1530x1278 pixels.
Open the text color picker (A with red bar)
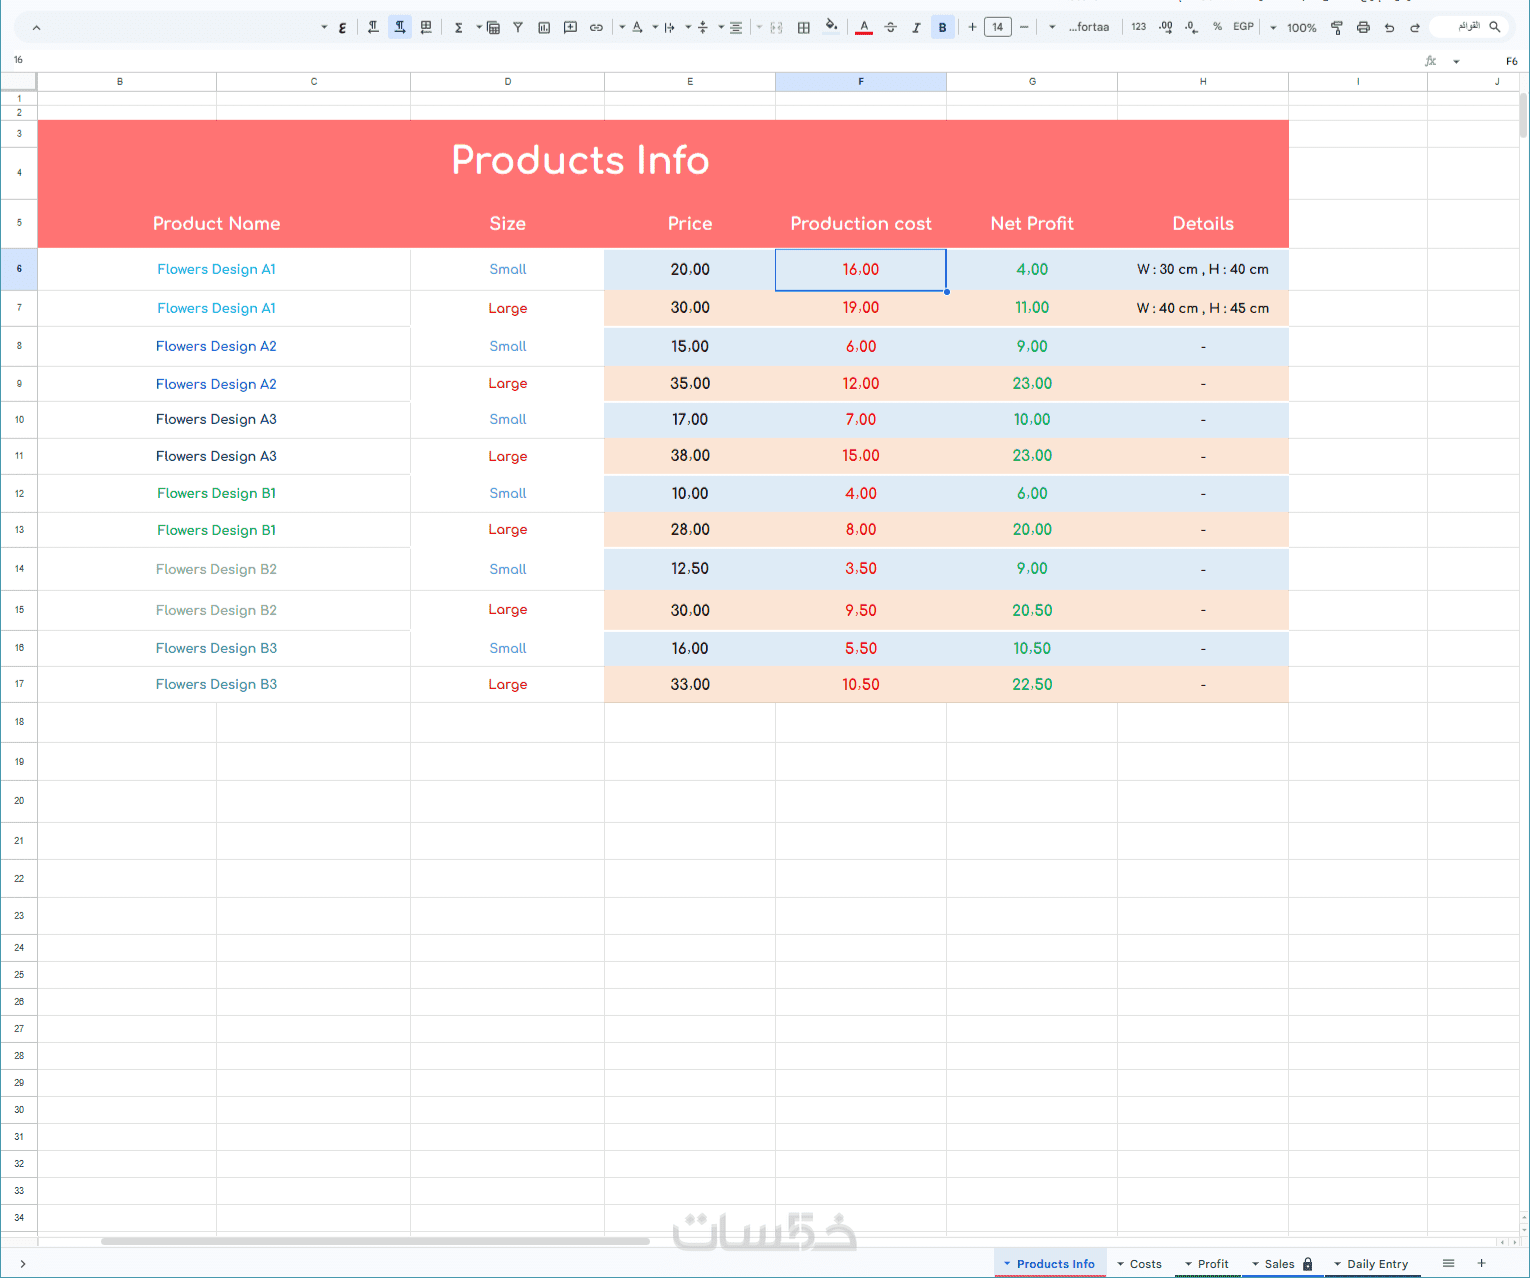point(864,27)
